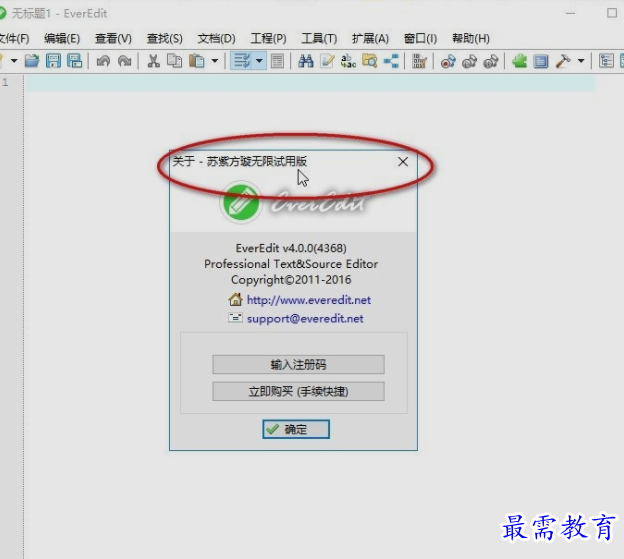The height and width of the screenshot is (559, 624).
Task: Redo the last undone edit
Action: pyautogui.click(x=125, y=61)
